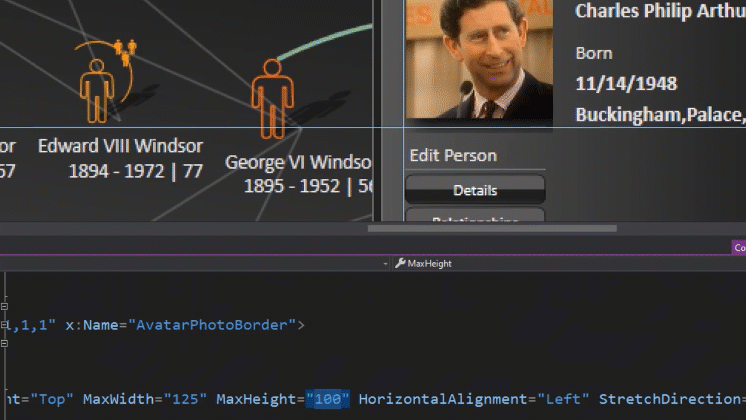The height and width of the screenshot is (420, 746).
Task: Click the highlighted "100" MaxHeight value
Action: [329, 400]
